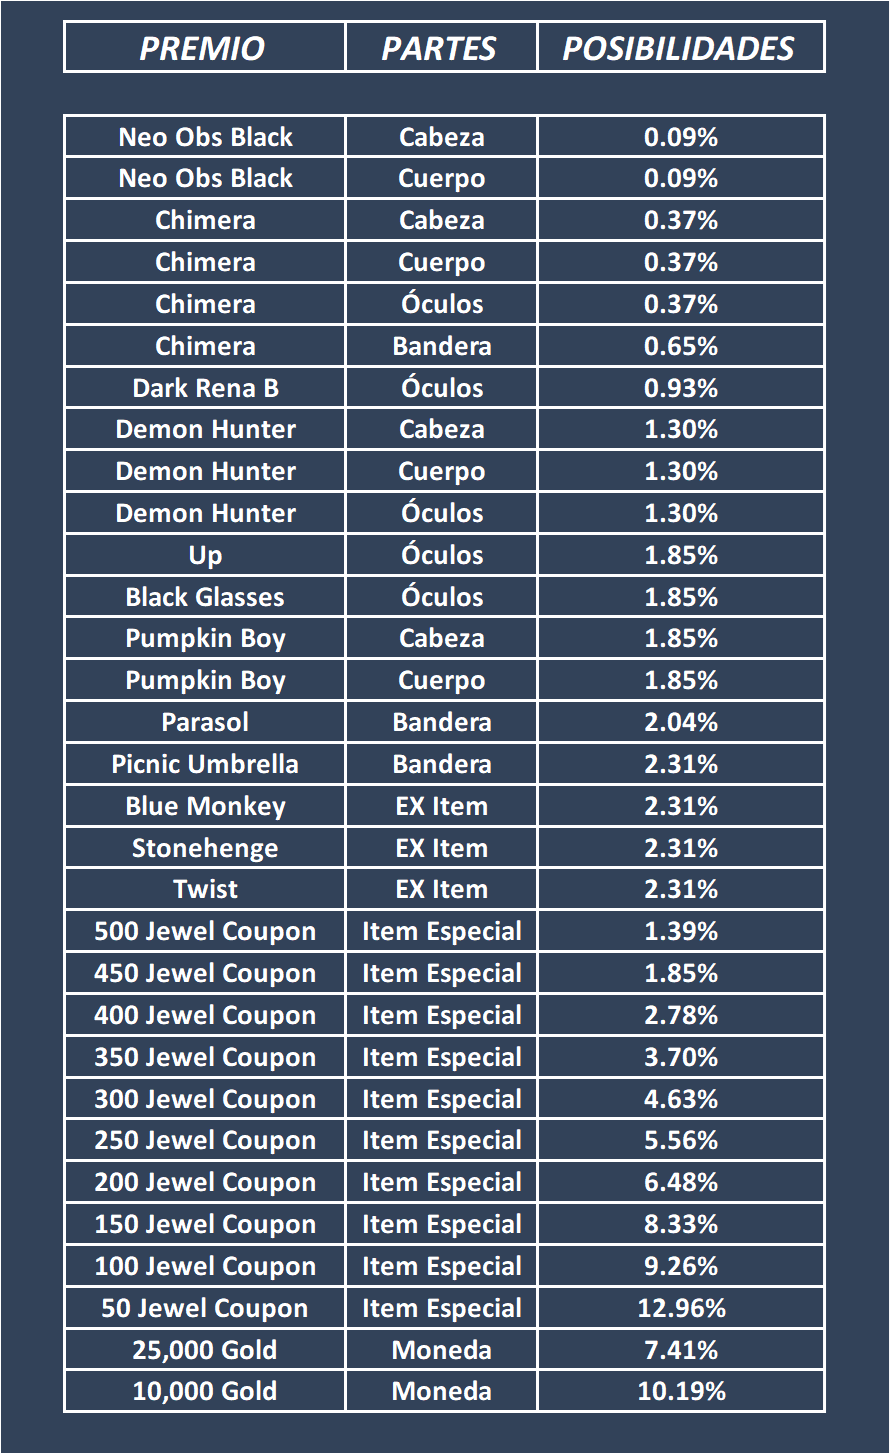890x1455 pixels.
Task: Select the 0.65% probability cell
Action: [x=681, y=346]
